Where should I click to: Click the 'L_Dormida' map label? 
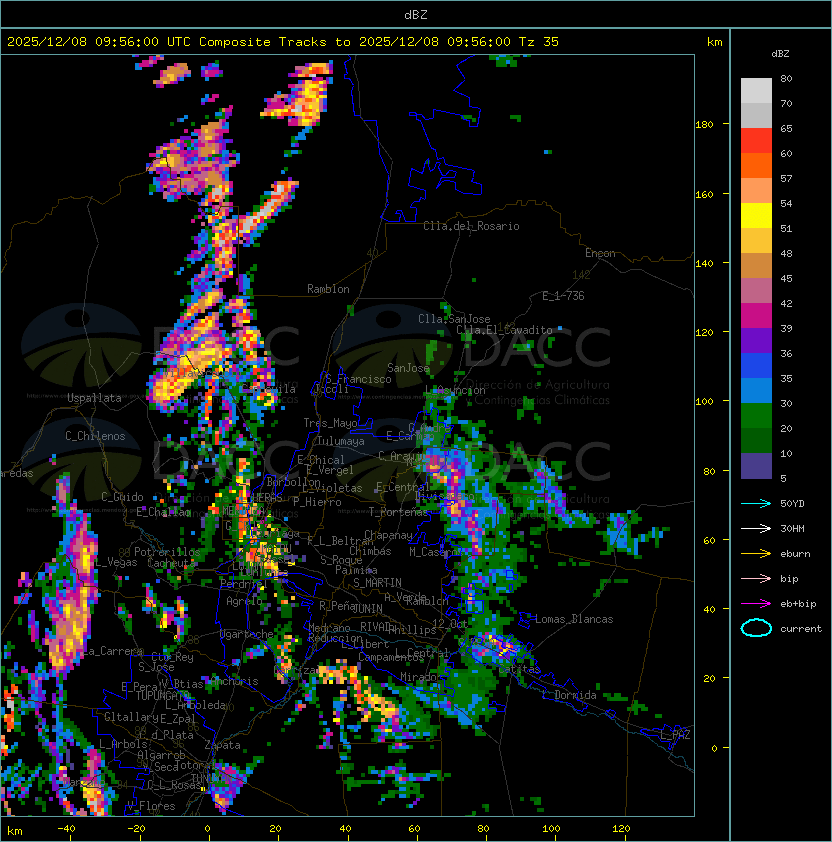(569, 695)
